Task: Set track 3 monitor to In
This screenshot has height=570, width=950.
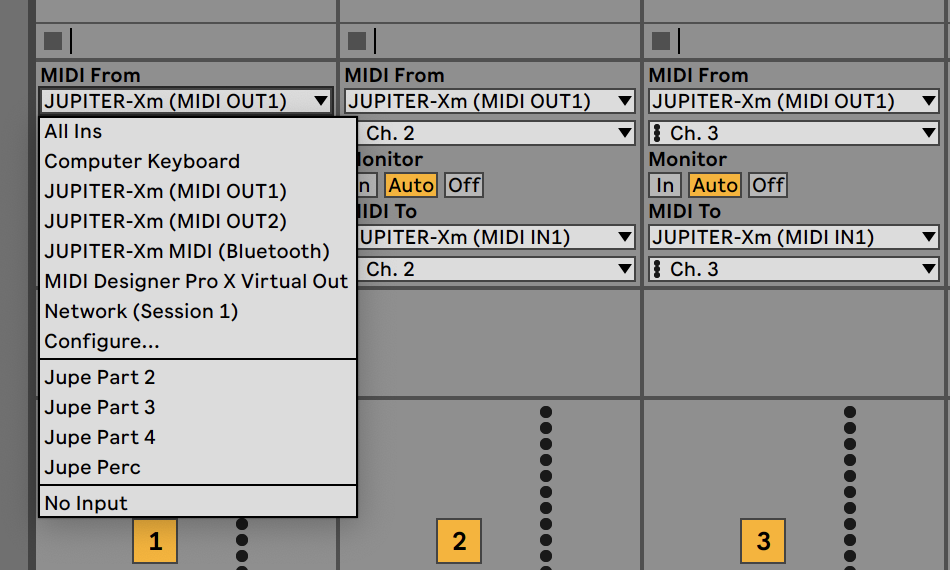Action: (665, 185)
